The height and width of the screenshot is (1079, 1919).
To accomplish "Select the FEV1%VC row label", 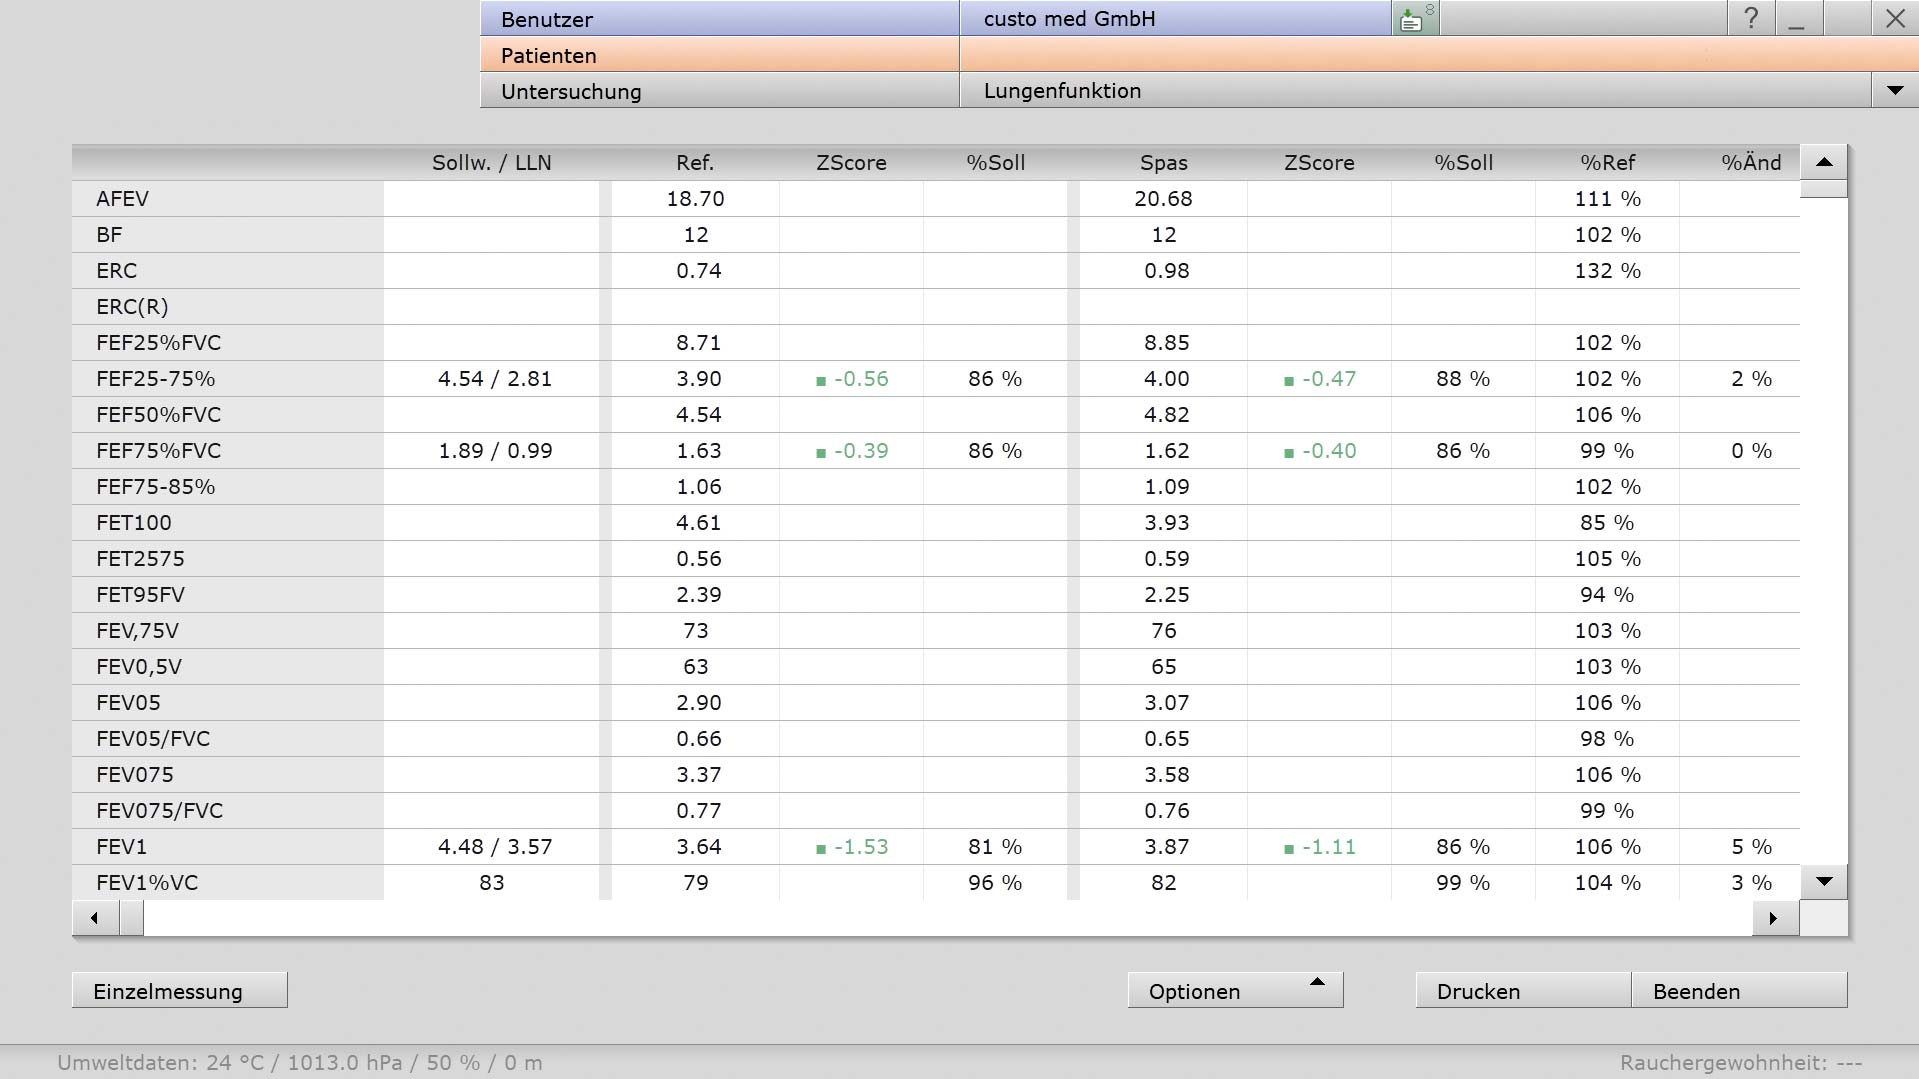I will click(147, 882).
